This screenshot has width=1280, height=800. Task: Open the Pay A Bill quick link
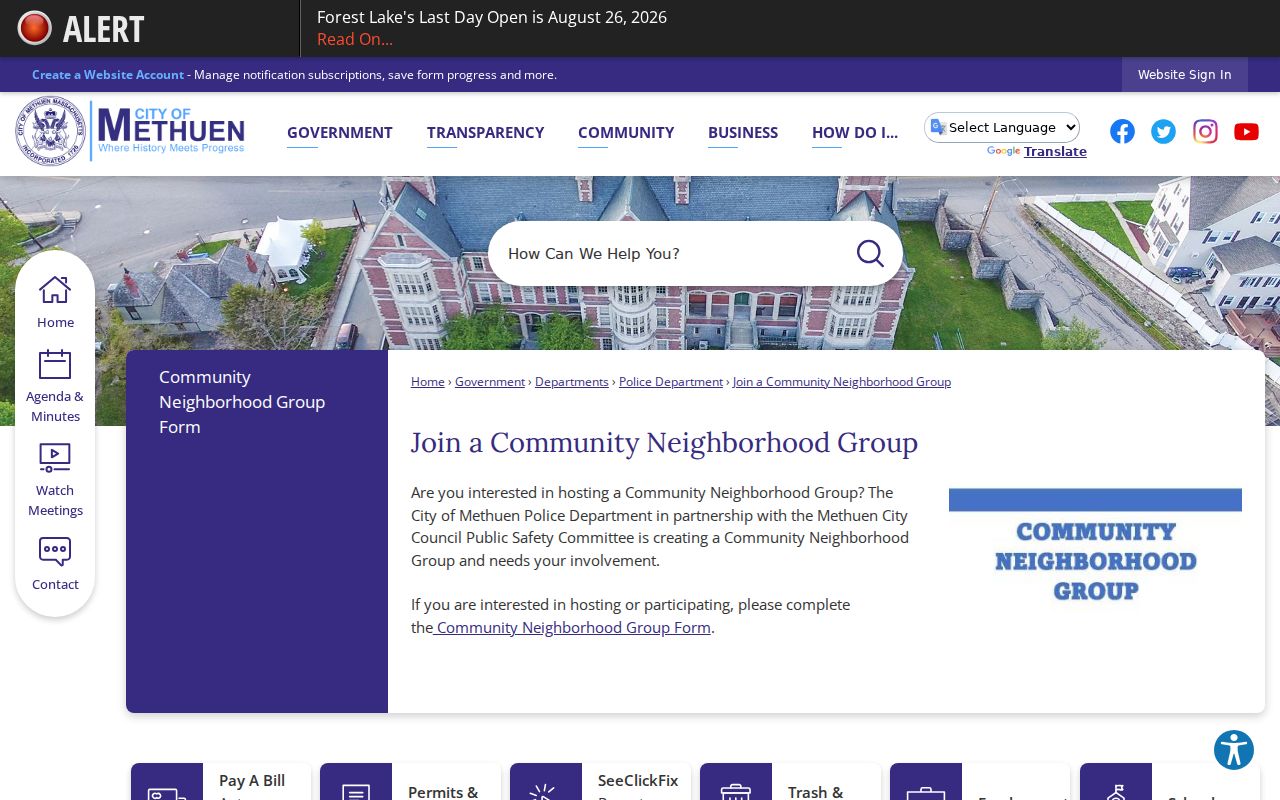[x=221, y=782]
